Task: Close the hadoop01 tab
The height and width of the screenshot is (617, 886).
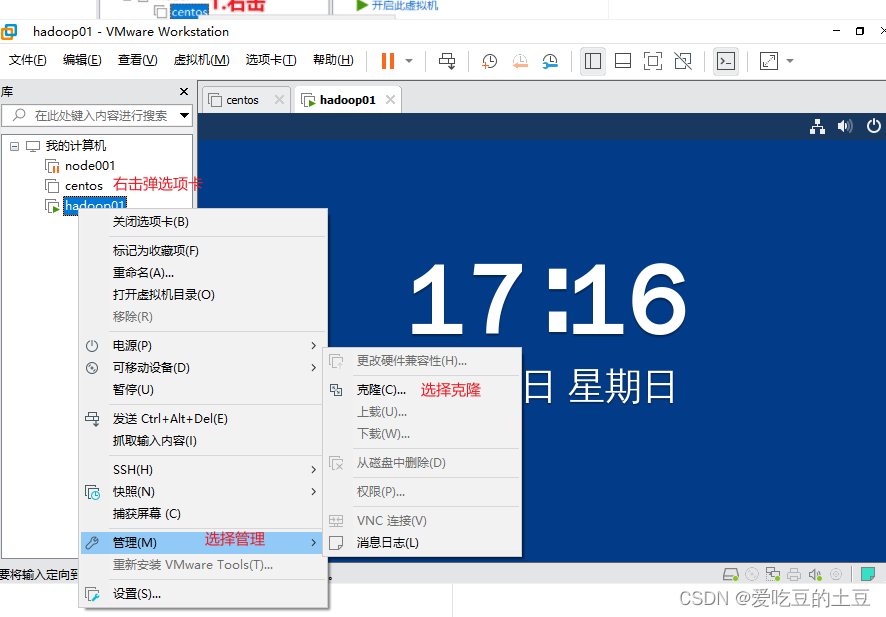Action: click(390, 99)
